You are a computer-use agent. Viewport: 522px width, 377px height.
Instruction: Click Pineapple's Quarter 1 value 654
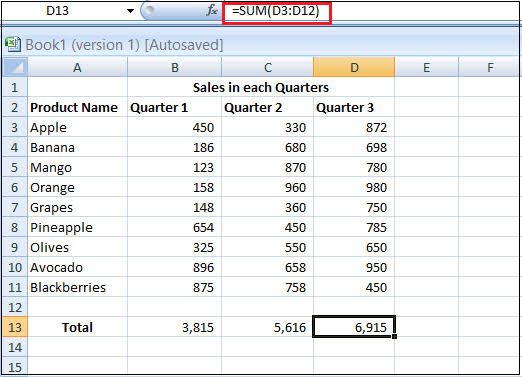(174, 227)
